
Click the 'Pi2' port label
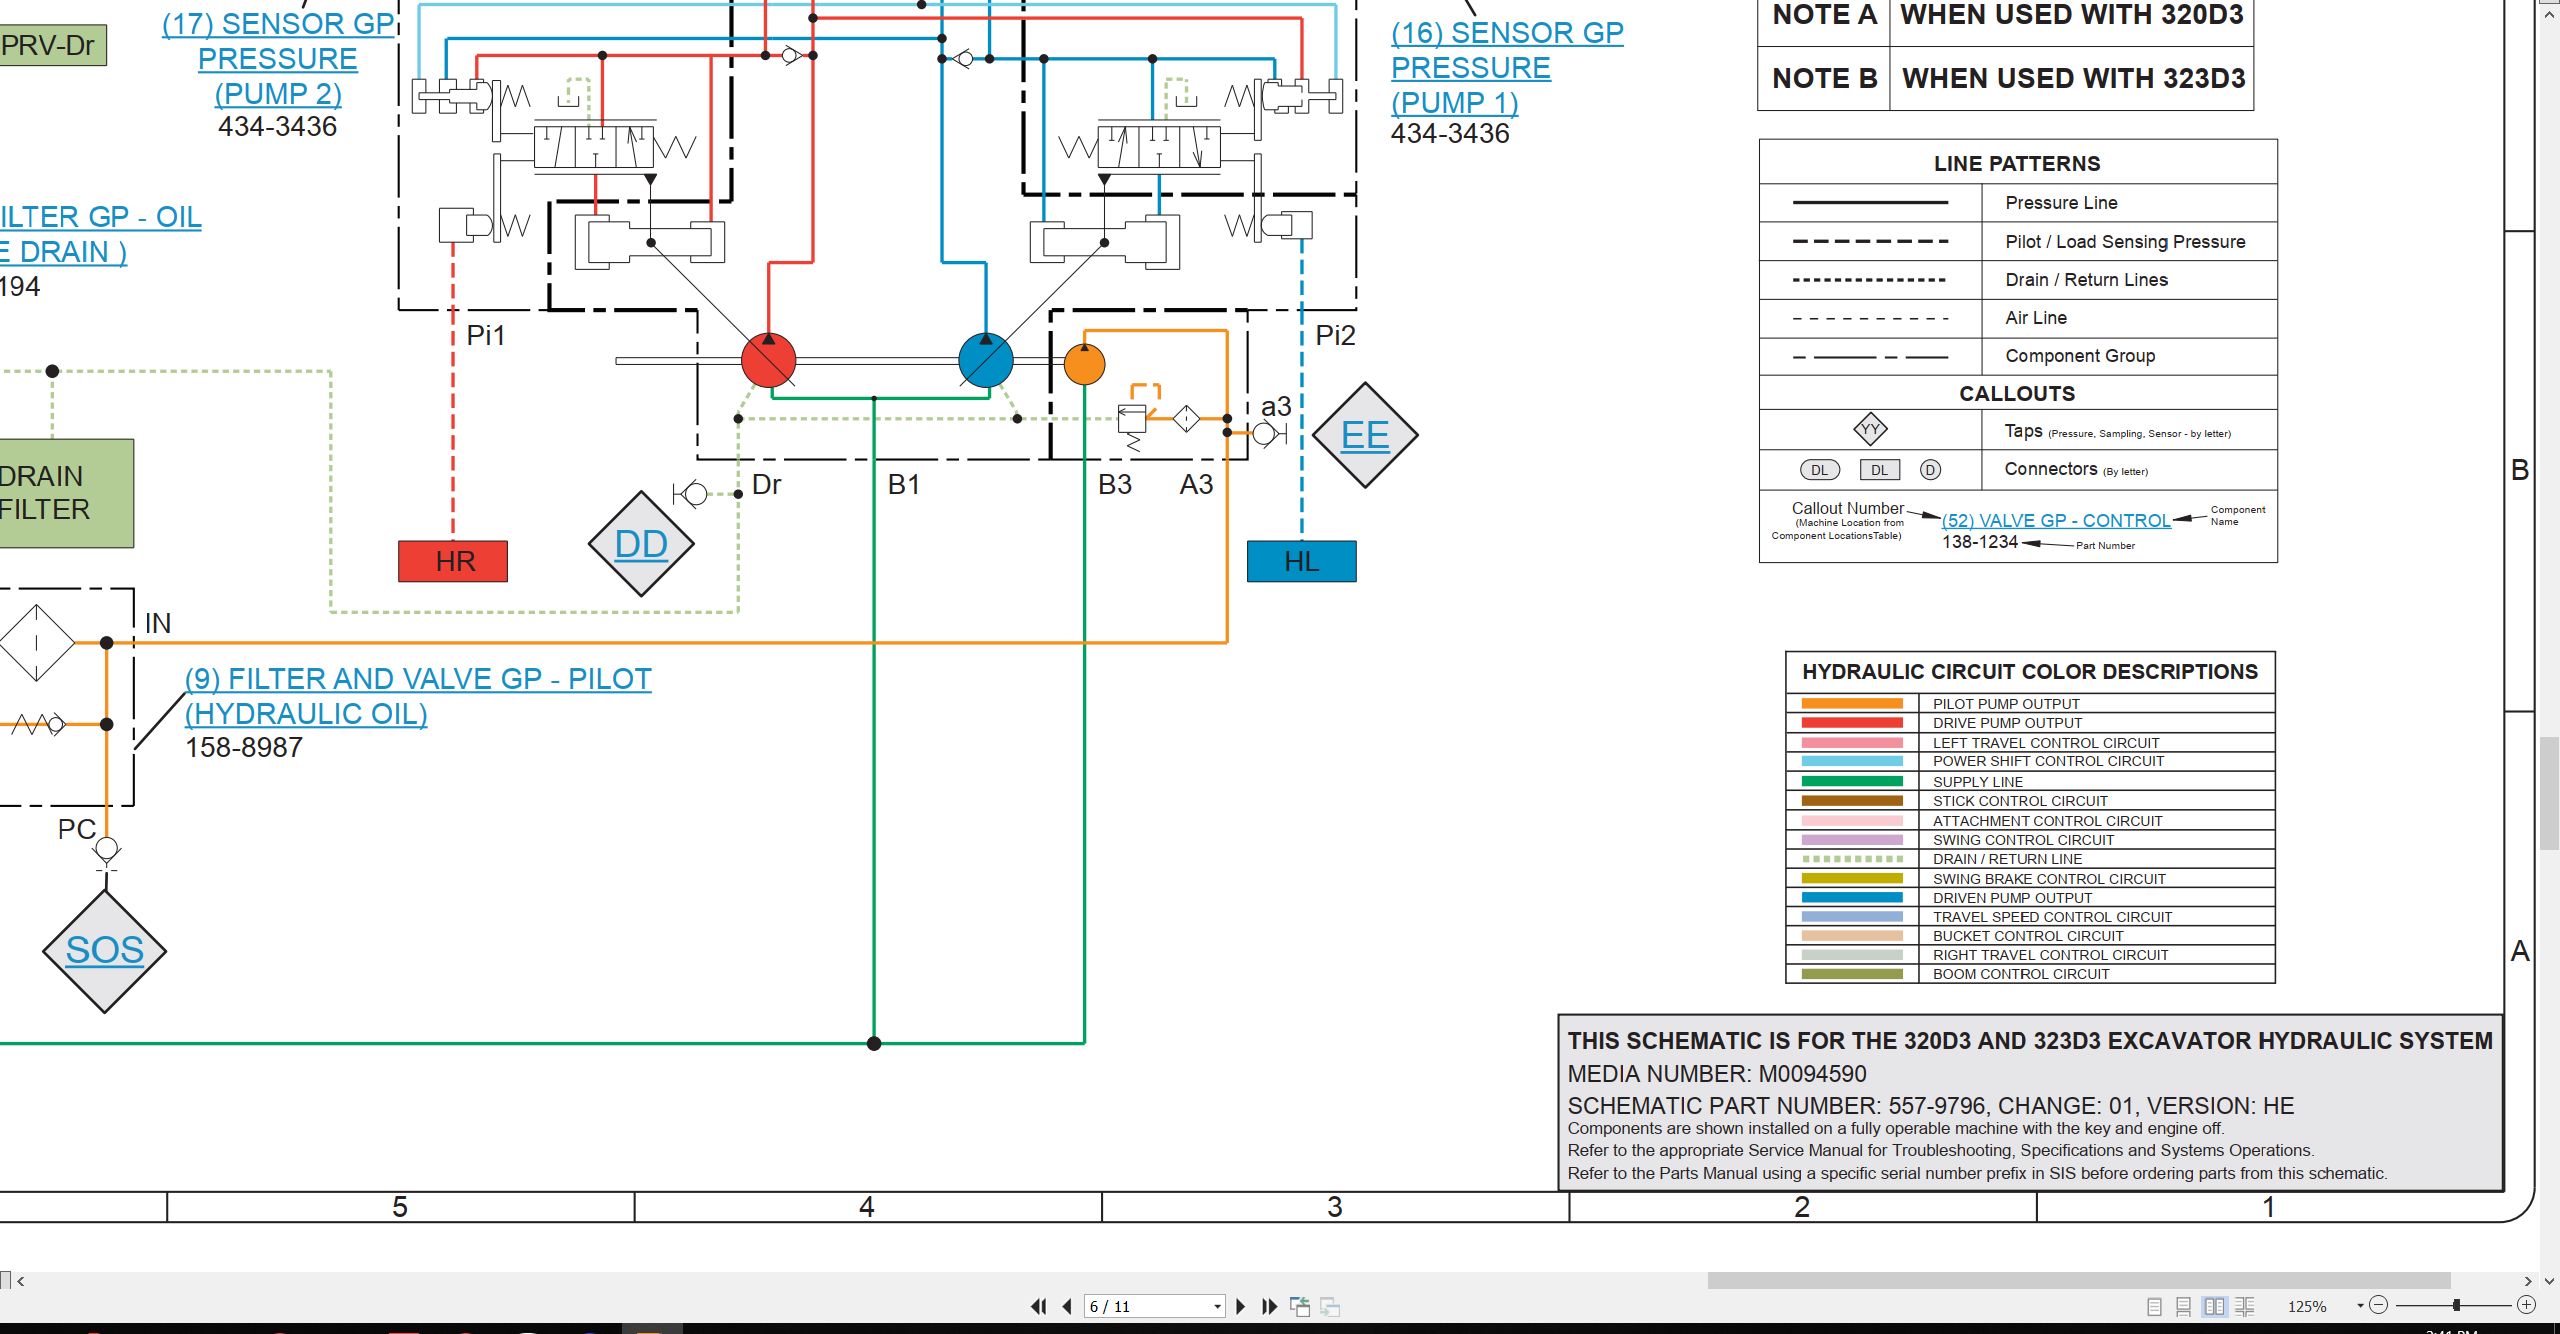coord(1335,335)
